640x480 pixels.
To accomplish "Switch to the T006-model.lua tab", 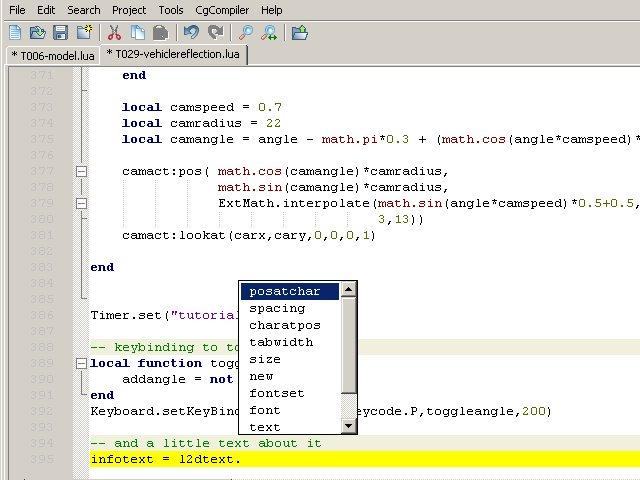I will (51, 55).
